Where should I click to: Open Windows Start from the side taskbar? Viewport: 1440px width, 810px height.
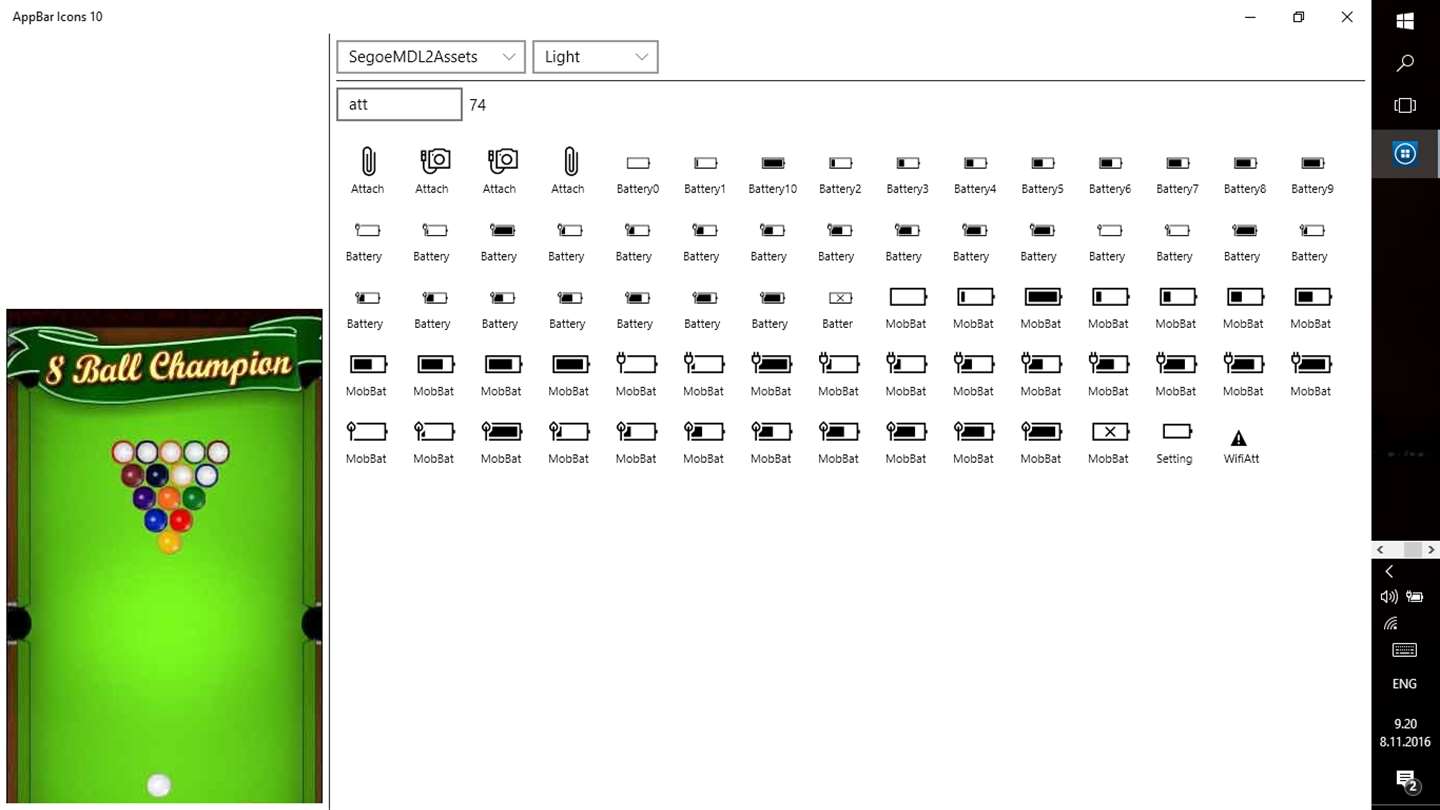[x=1405, y=20]
